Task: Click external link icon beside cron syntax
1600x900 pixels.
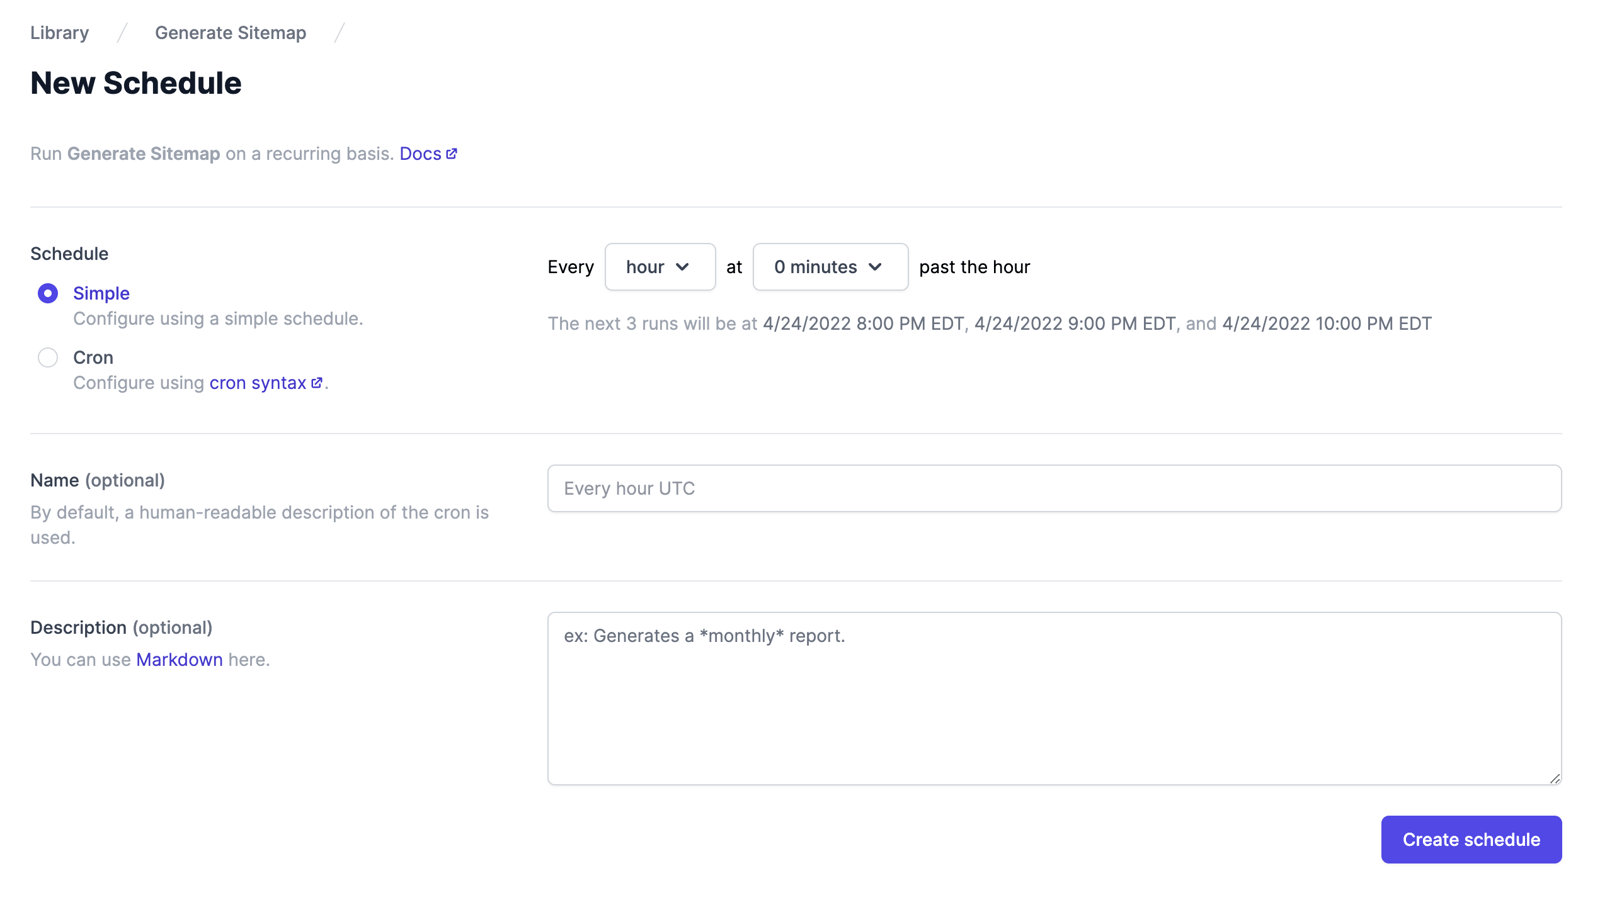Action: [x=317, y=383]
